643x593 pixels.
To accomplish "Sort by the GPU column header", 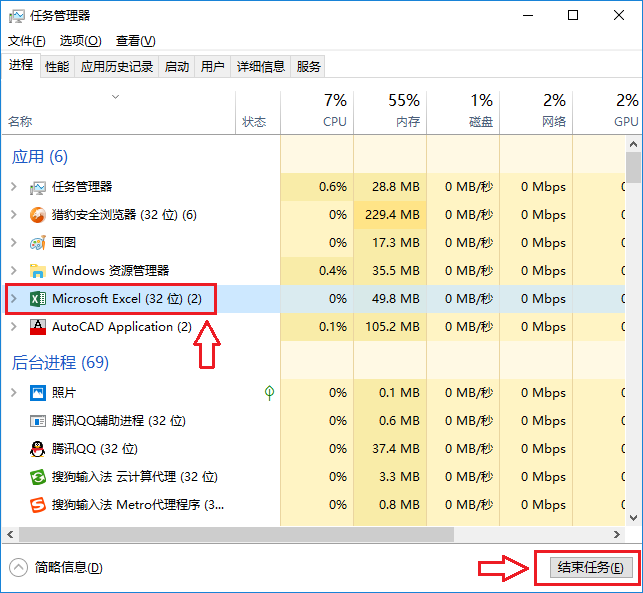I will pos(606,113).
